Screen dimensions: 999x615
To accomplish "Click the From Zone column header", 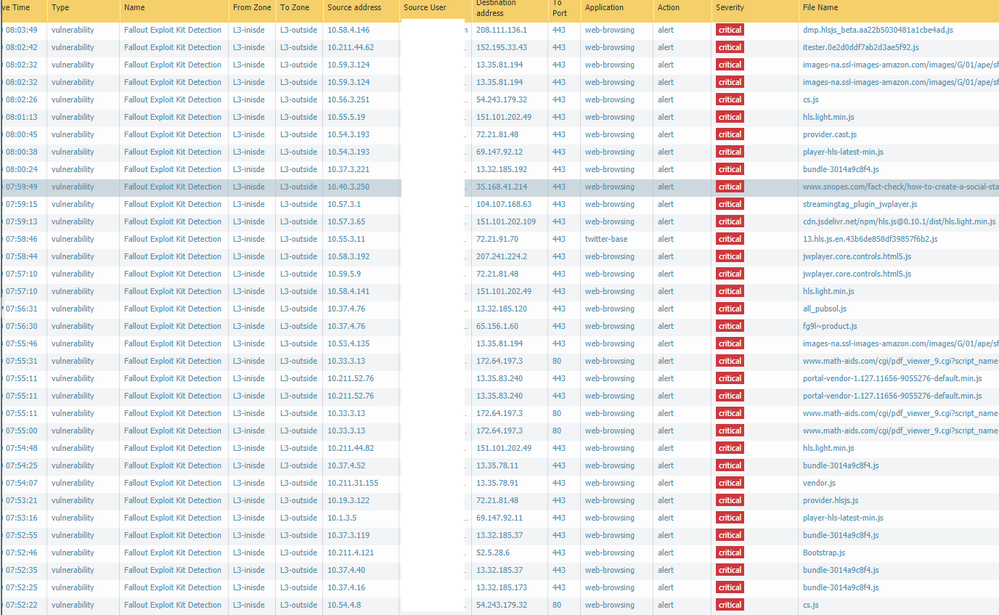I will coord(252,8).
